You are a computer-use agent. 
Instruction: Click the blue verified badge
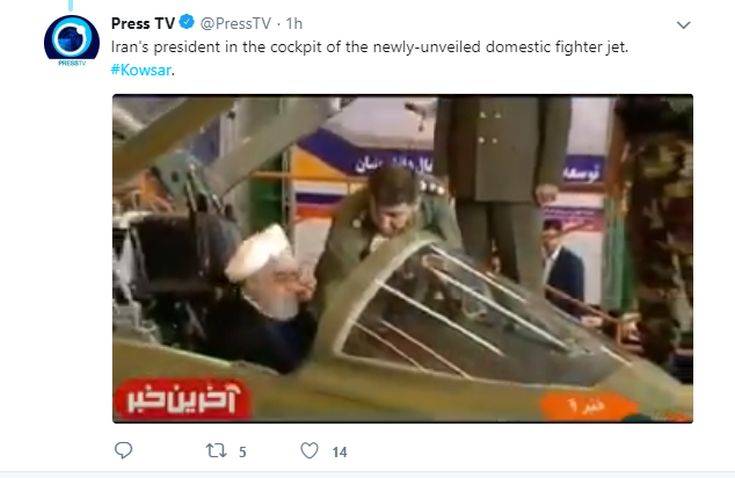(x=187, y=22)
